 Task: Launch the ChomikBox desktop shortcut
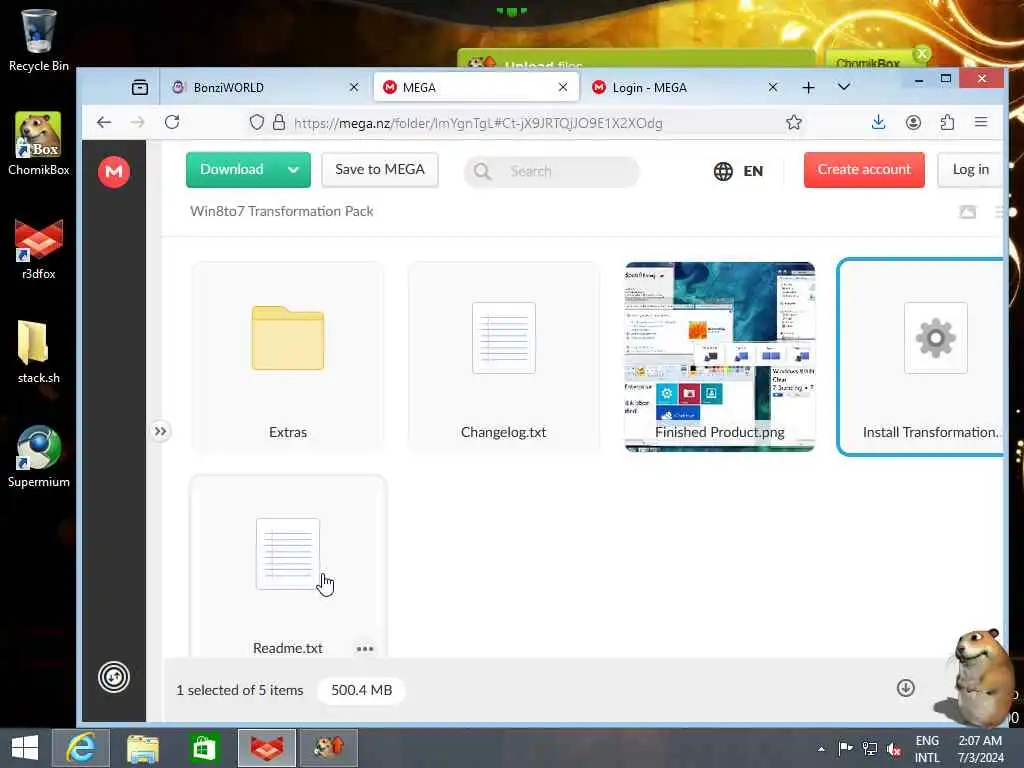coord(38,144)
